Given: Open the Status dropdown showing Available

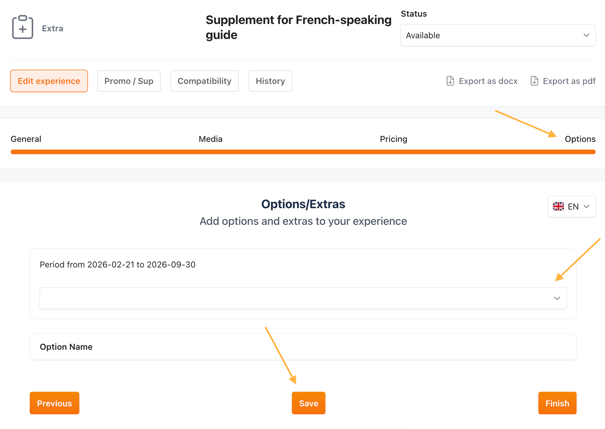Looking at the screenshot, I should [497, 35].
